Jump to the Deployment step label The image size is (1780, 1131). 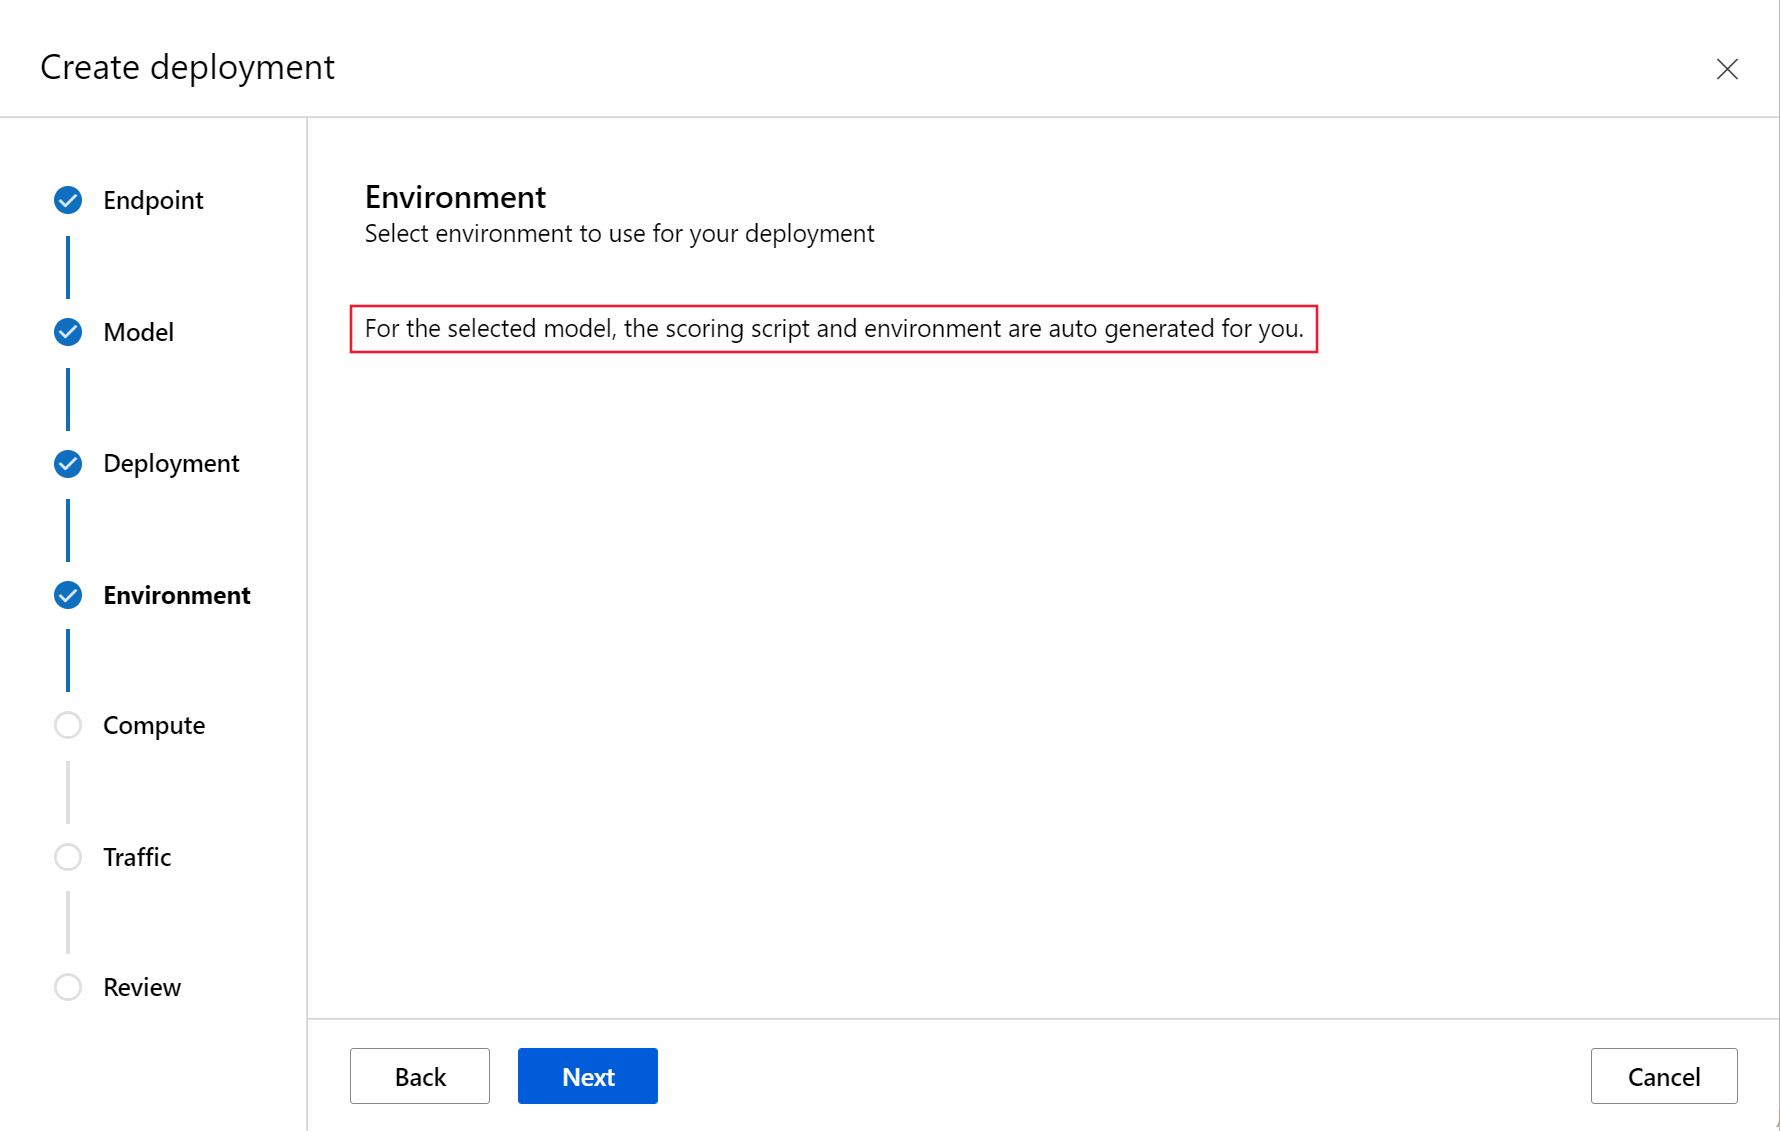171,464
